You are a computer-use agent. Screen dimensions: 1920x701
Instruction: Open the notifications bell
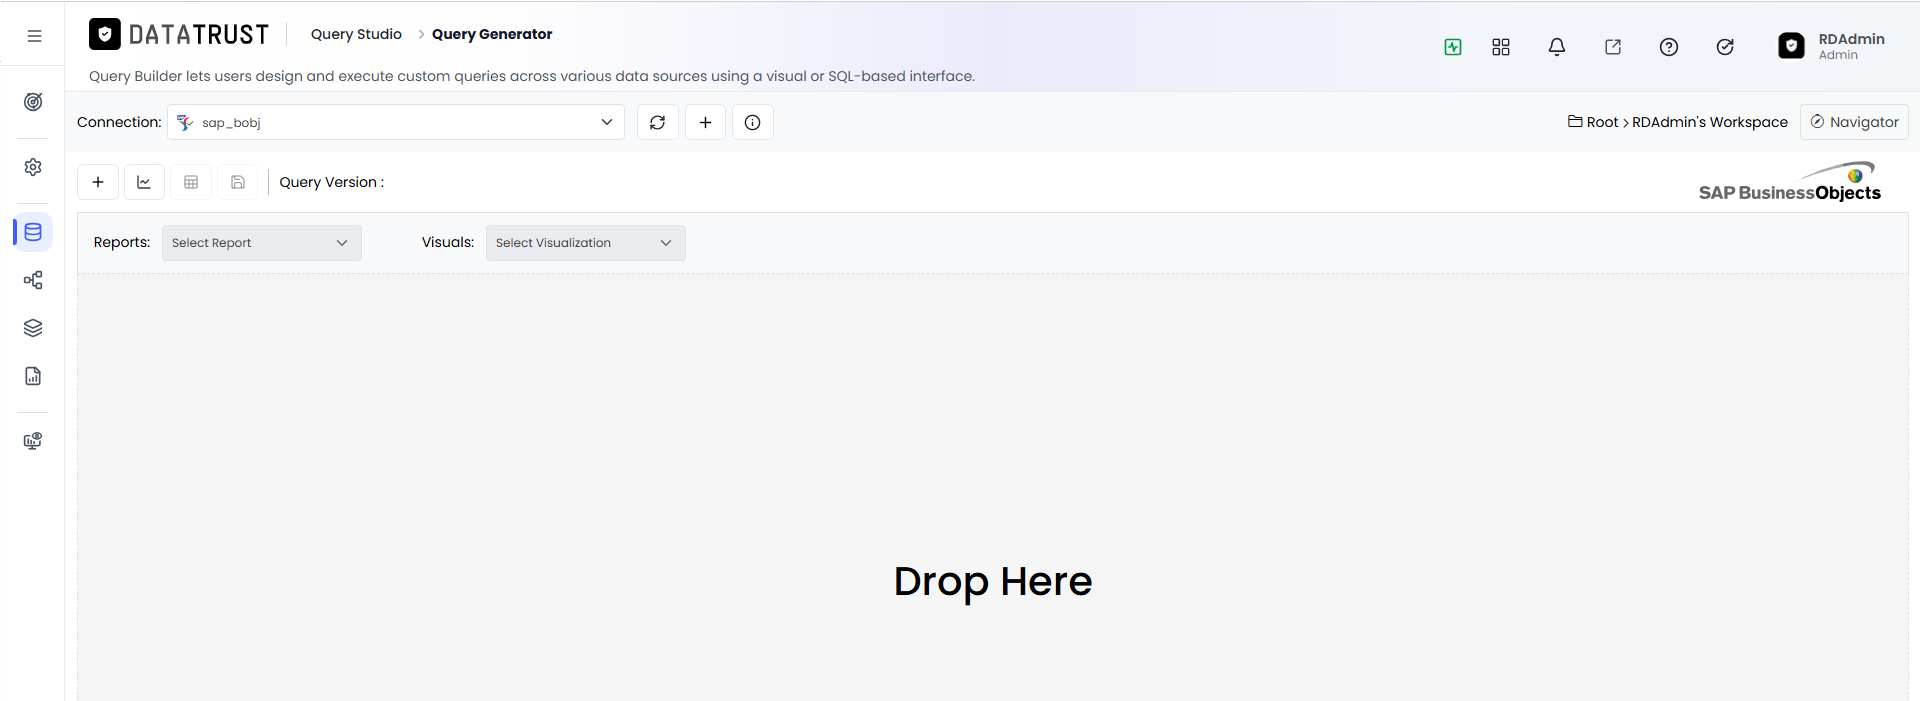pyautogui.click(x=1557, y=47)
